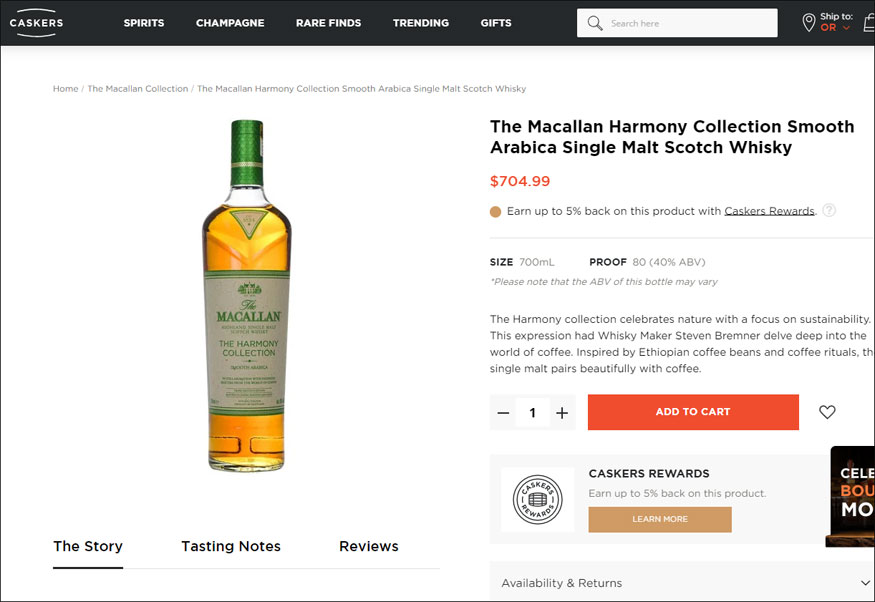The width and height of the screenshot is (875, 602).
Task: Click the ship-to location pin icon
Action: (808, 22)
